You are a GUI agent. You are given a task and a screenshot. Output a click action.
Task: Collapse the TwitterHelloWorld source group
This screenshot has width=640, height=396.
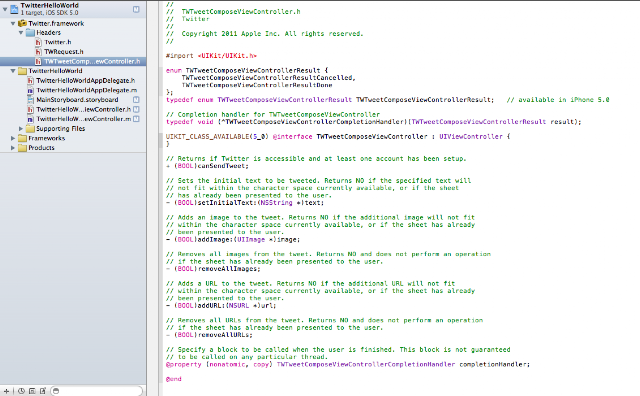[x=13, y=71]
